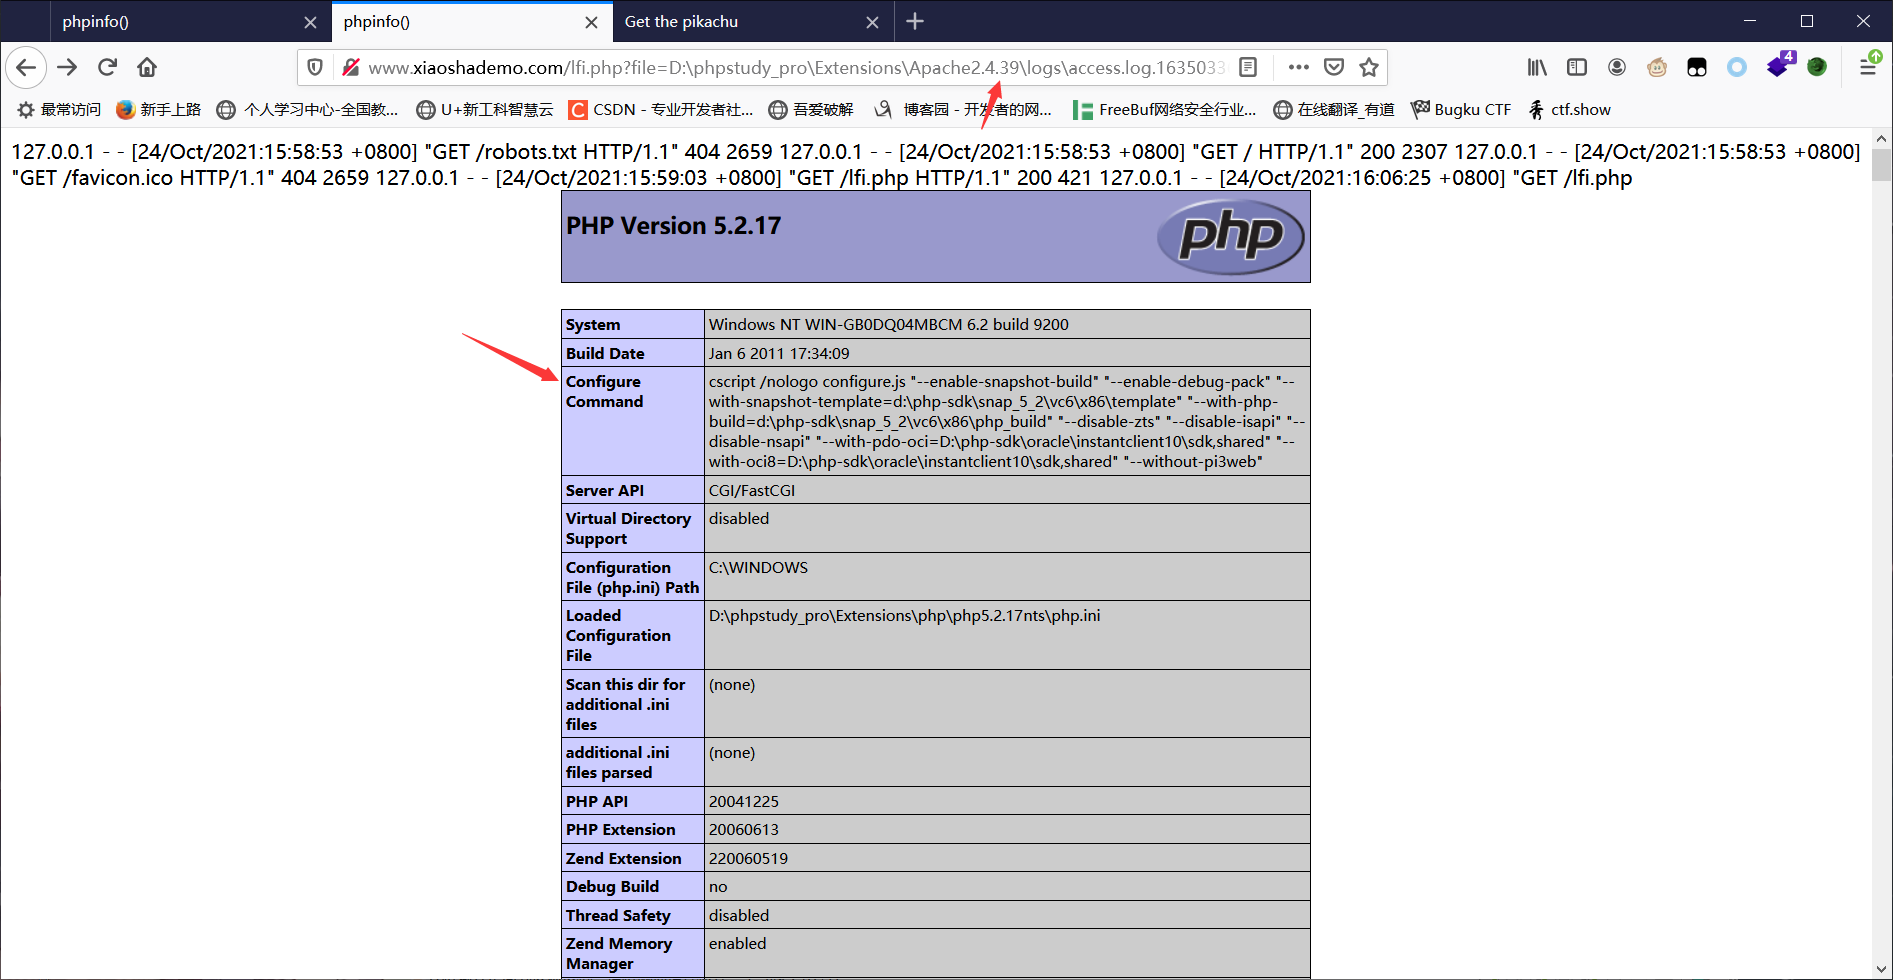
Task: Click the System row label
Action: click(x=593, y=324)
